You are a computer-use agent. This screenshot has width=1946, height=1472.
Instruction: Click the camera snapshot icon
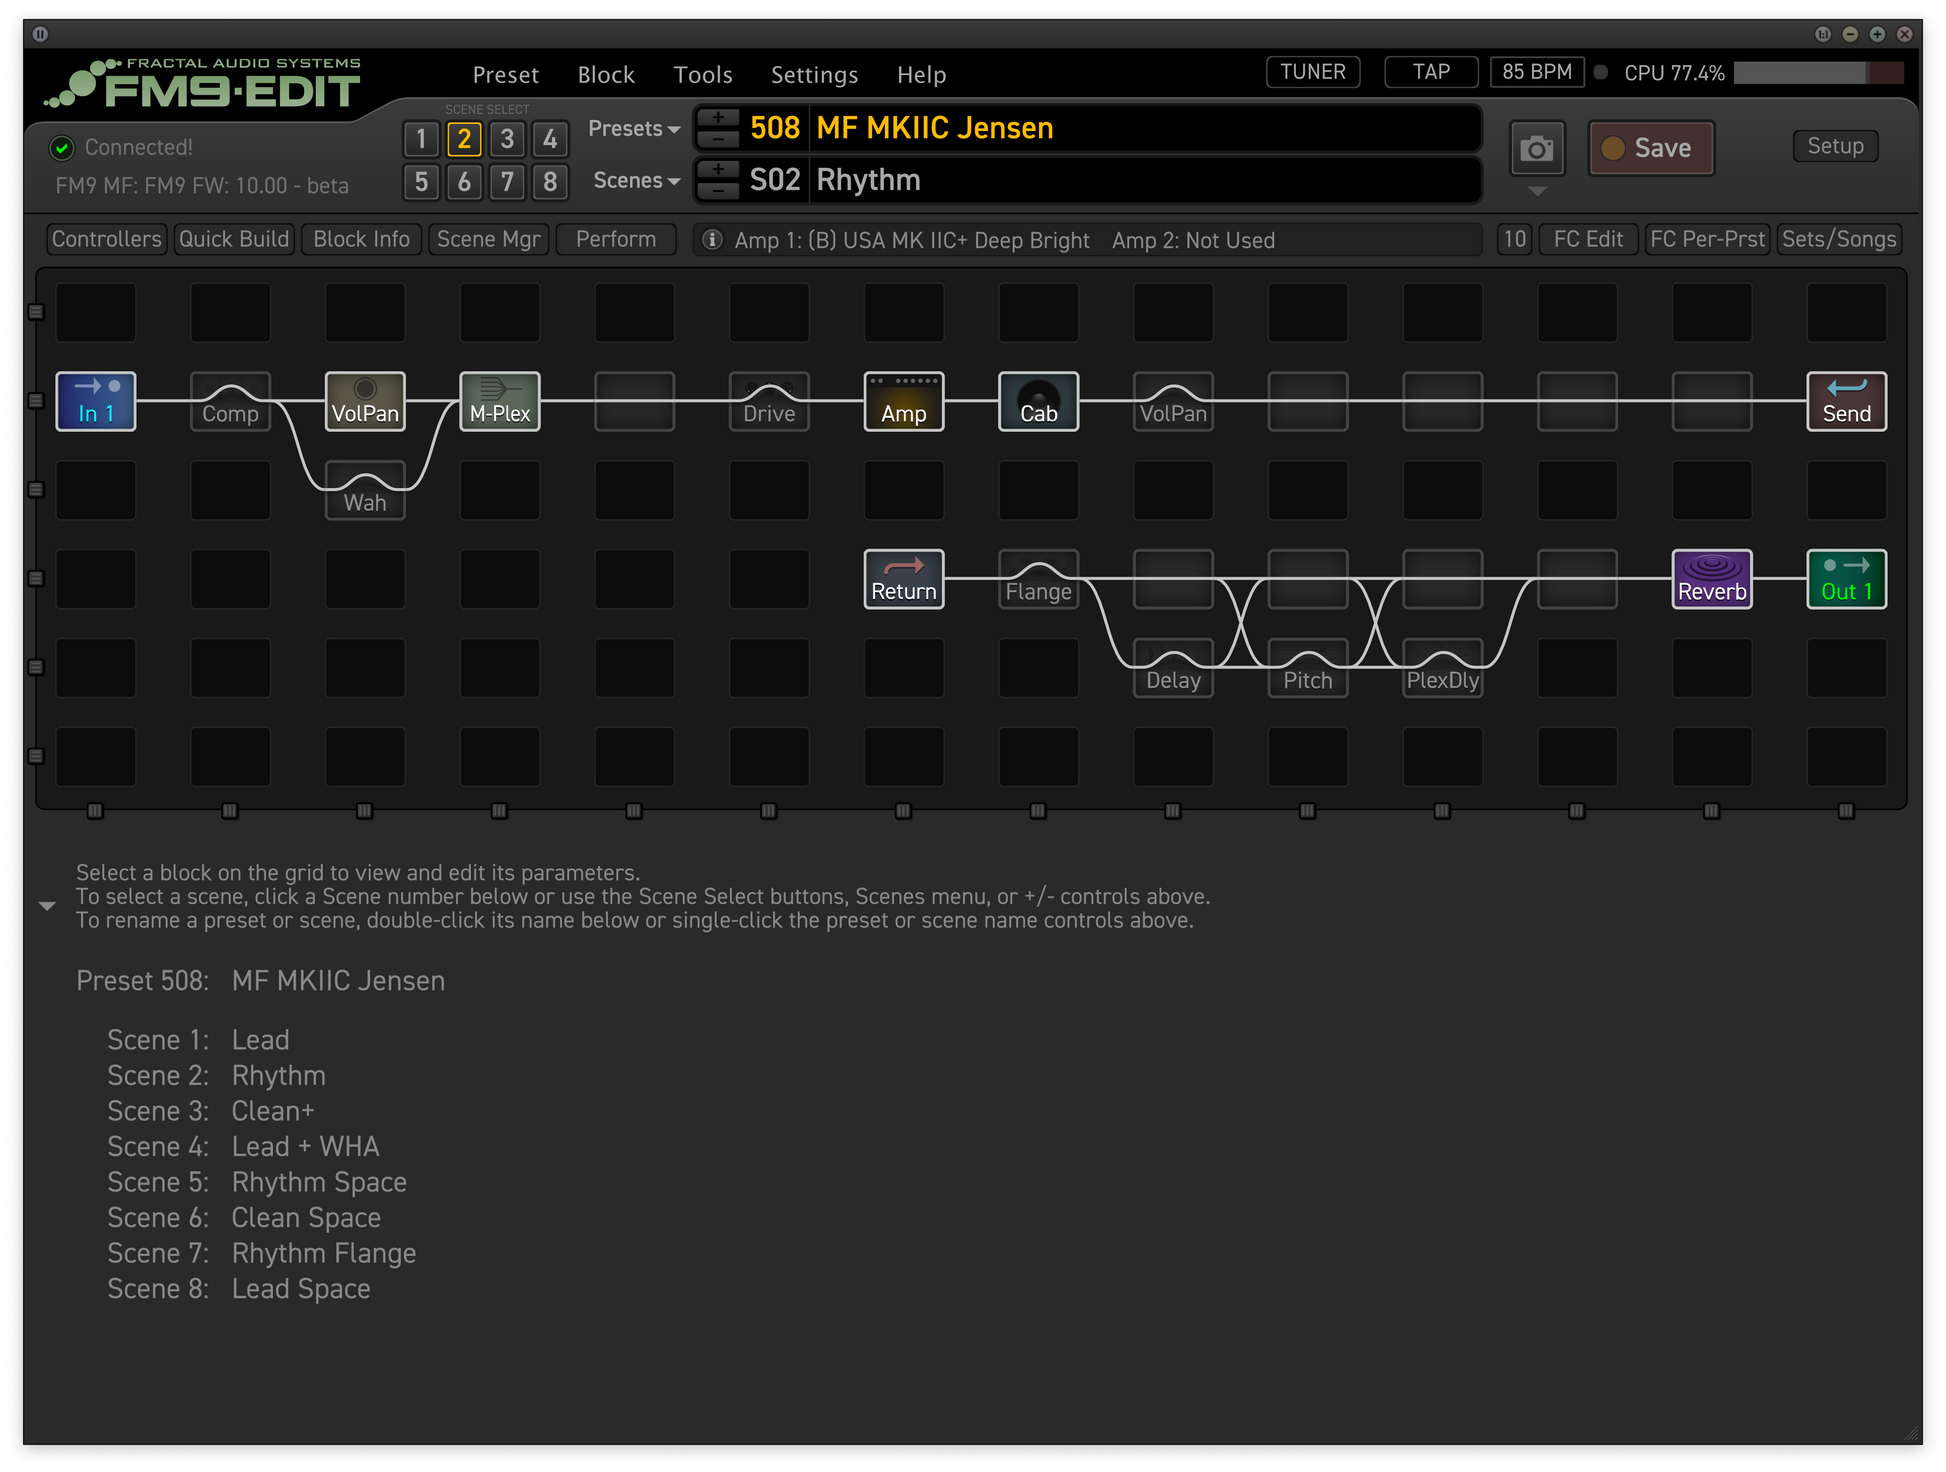click(1536, 149)
